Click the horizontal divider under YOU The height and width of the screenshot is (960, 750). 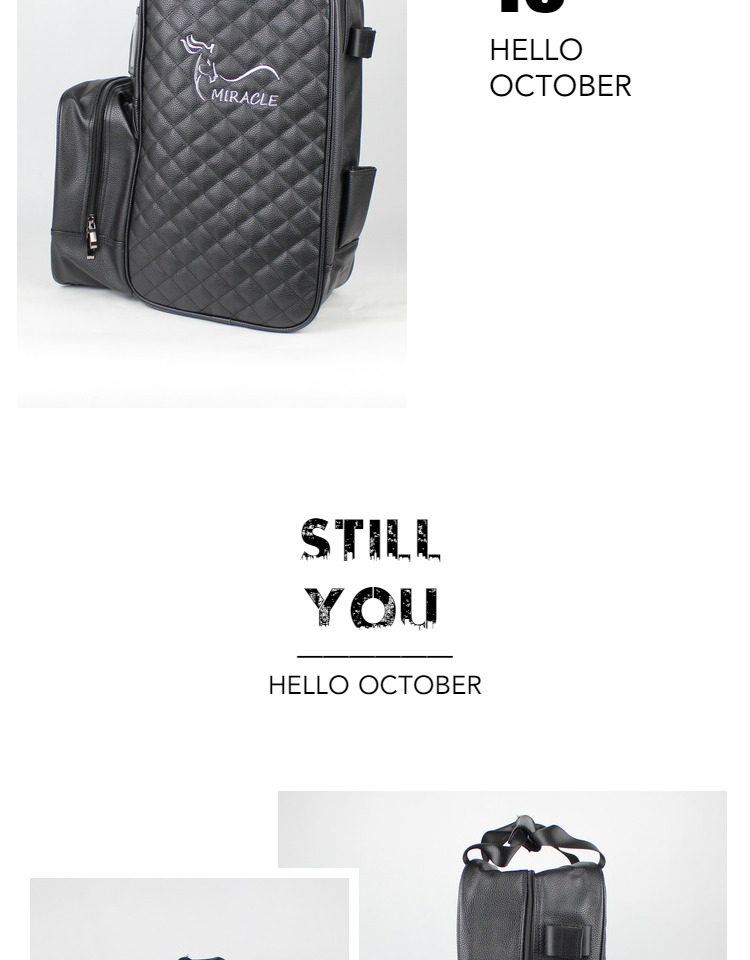tap(375, 656)
